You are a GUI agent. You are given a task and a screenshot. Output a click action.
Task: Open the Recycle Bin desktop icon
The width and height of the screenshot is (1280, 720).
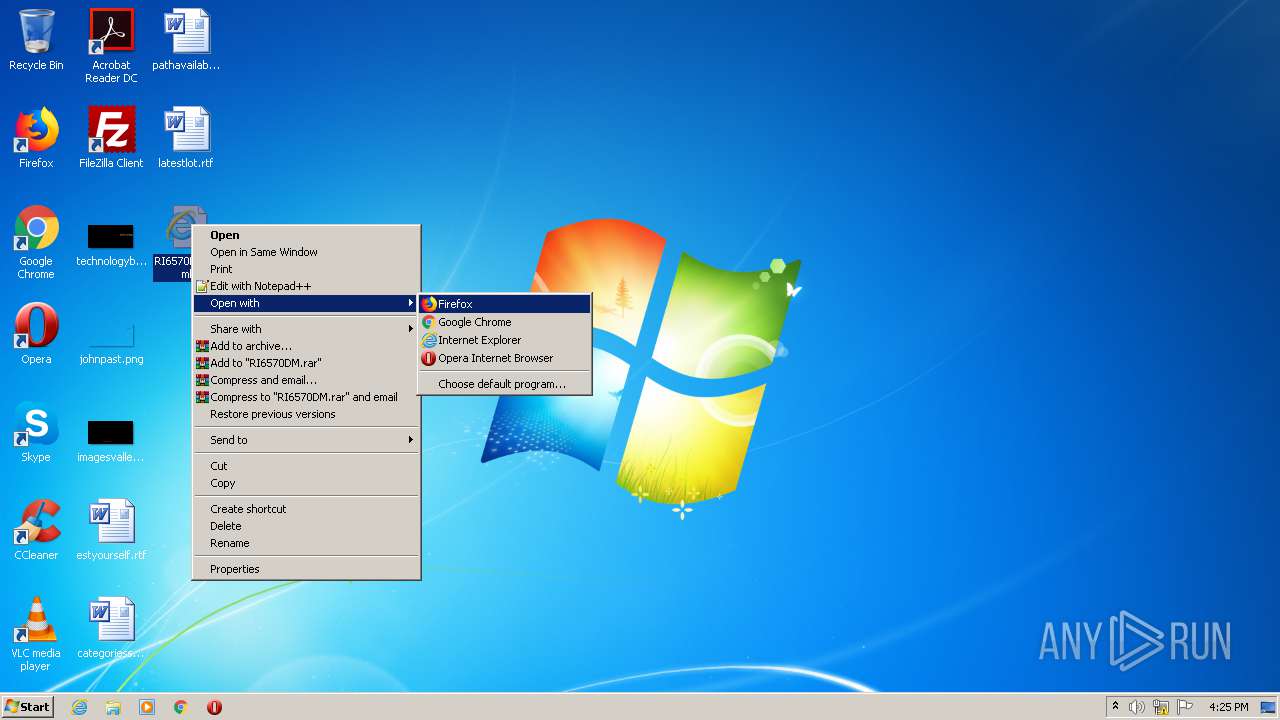tap(36, 41)
